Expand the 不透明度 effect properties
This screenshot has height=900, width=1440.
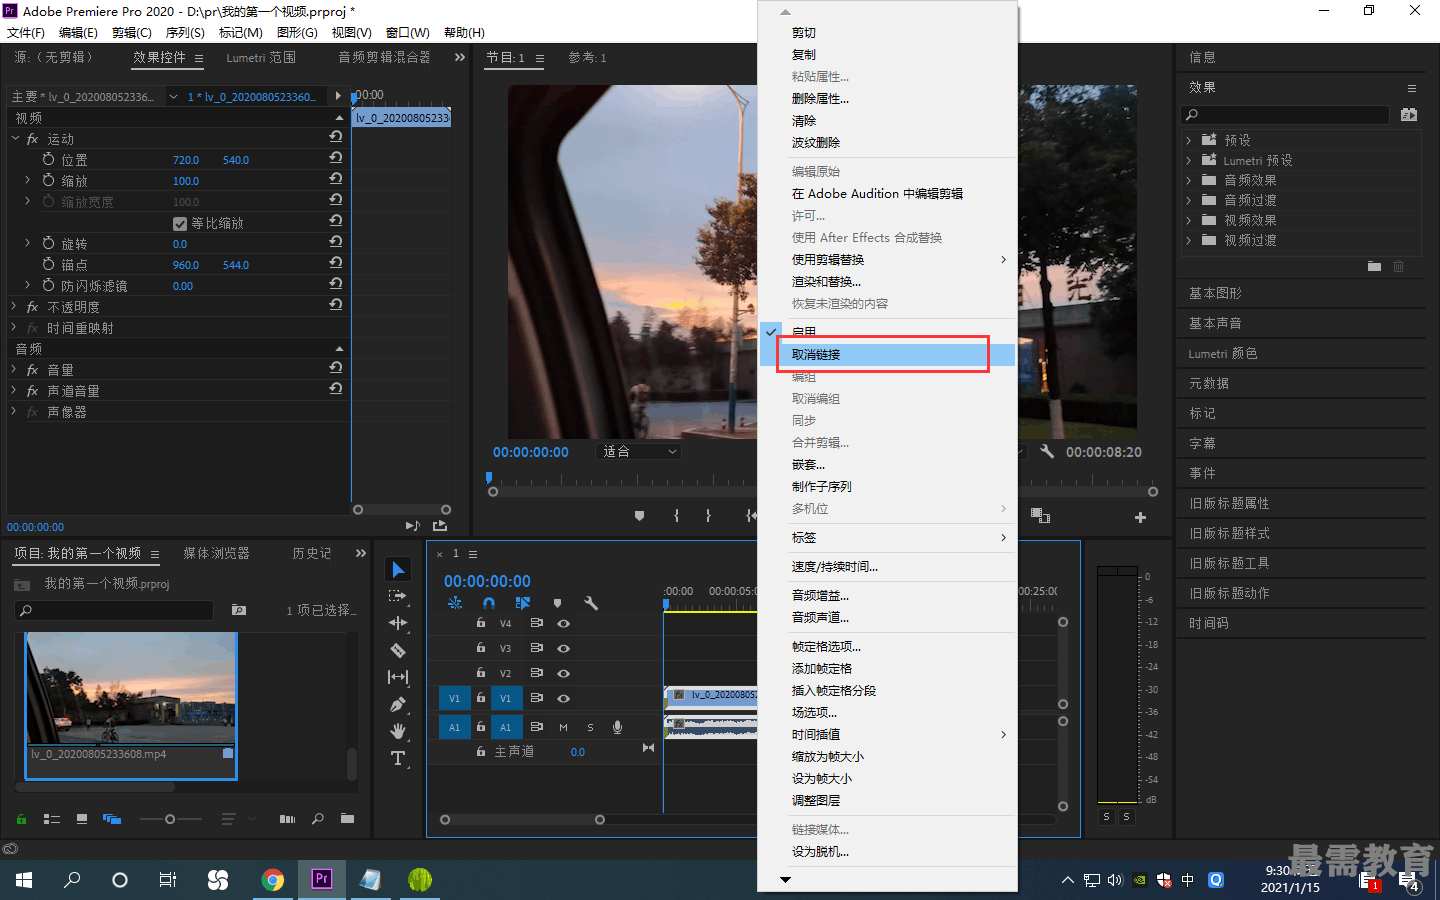[x=14, y=306]
